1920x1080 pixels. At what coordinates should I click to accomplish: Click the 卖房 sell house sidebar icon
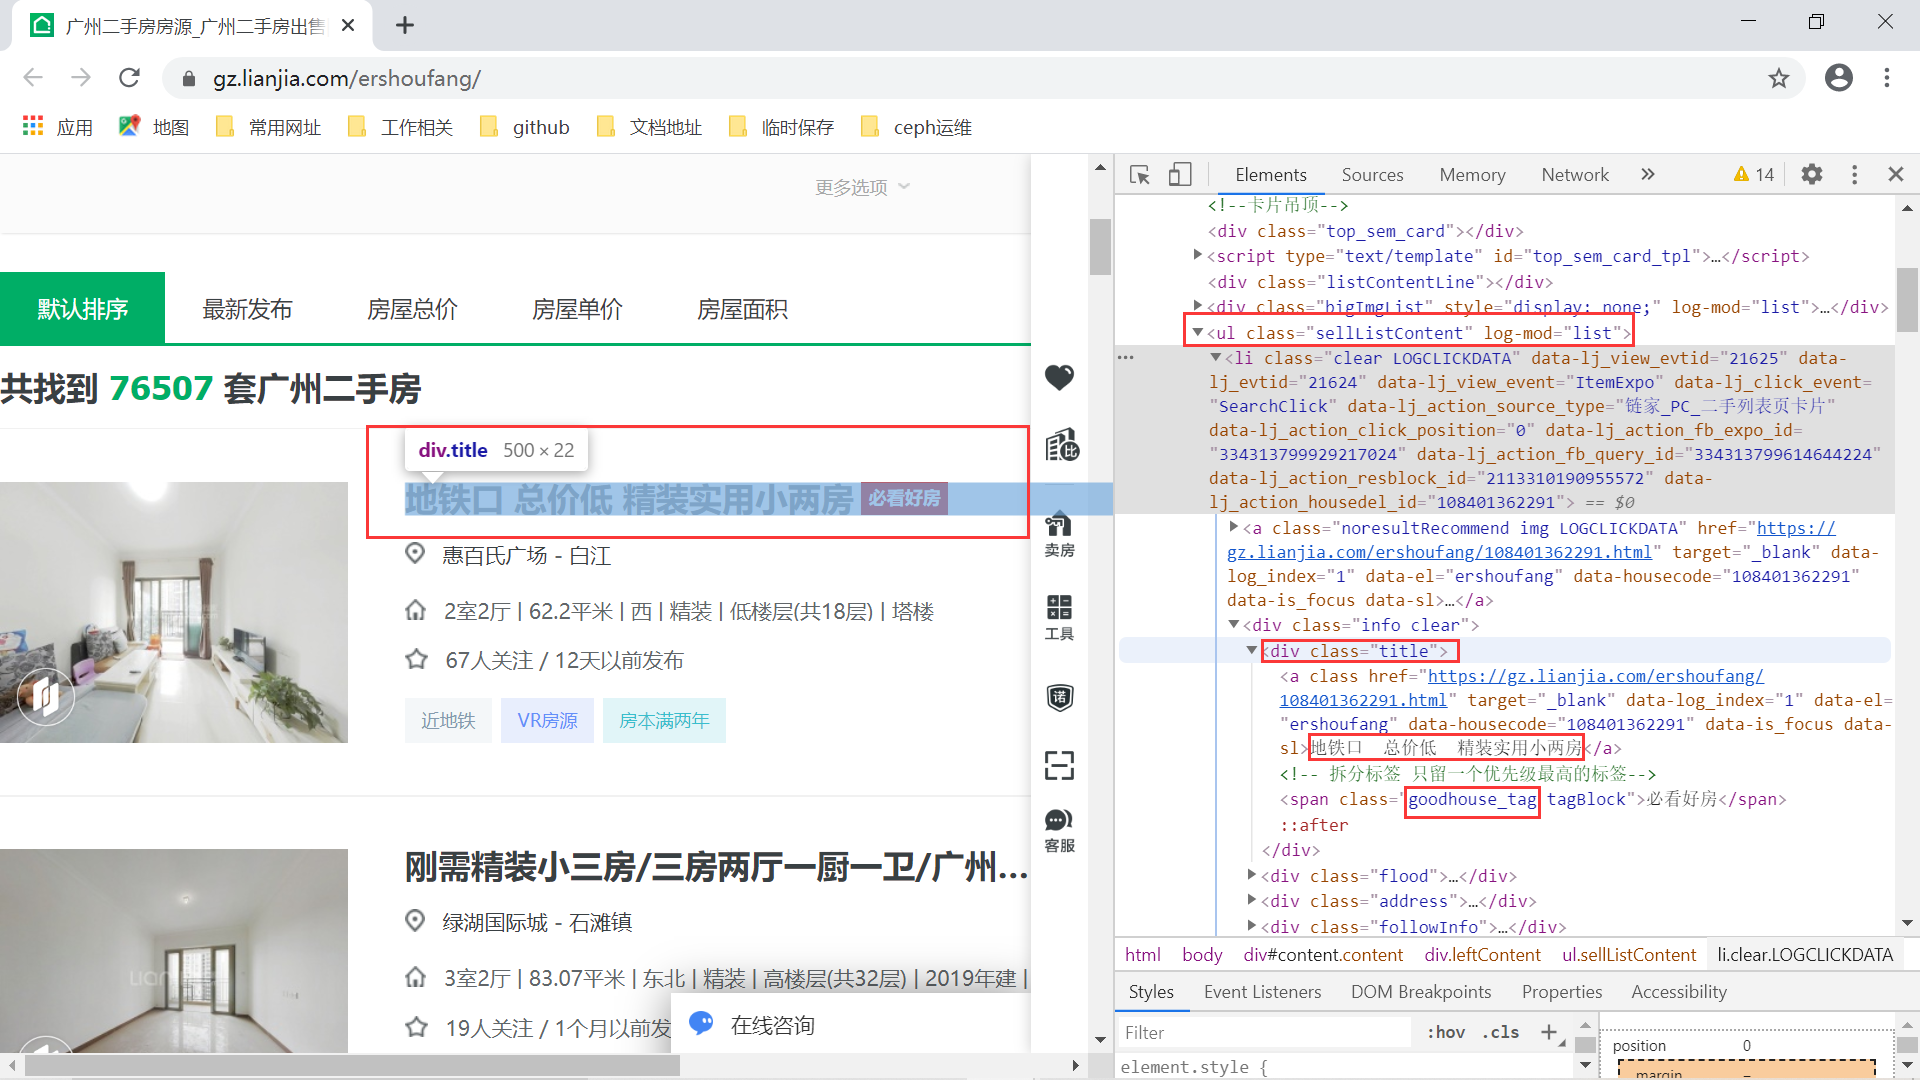(x=1059, y=534)
